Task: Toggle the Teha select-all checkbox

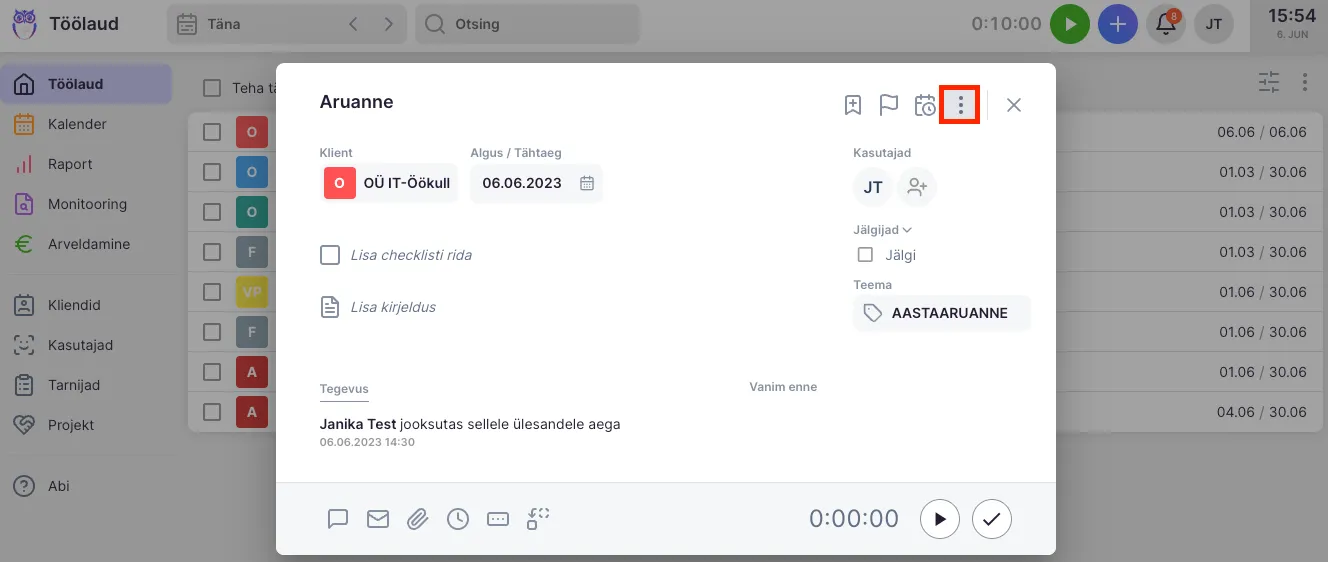Action: 212,88
